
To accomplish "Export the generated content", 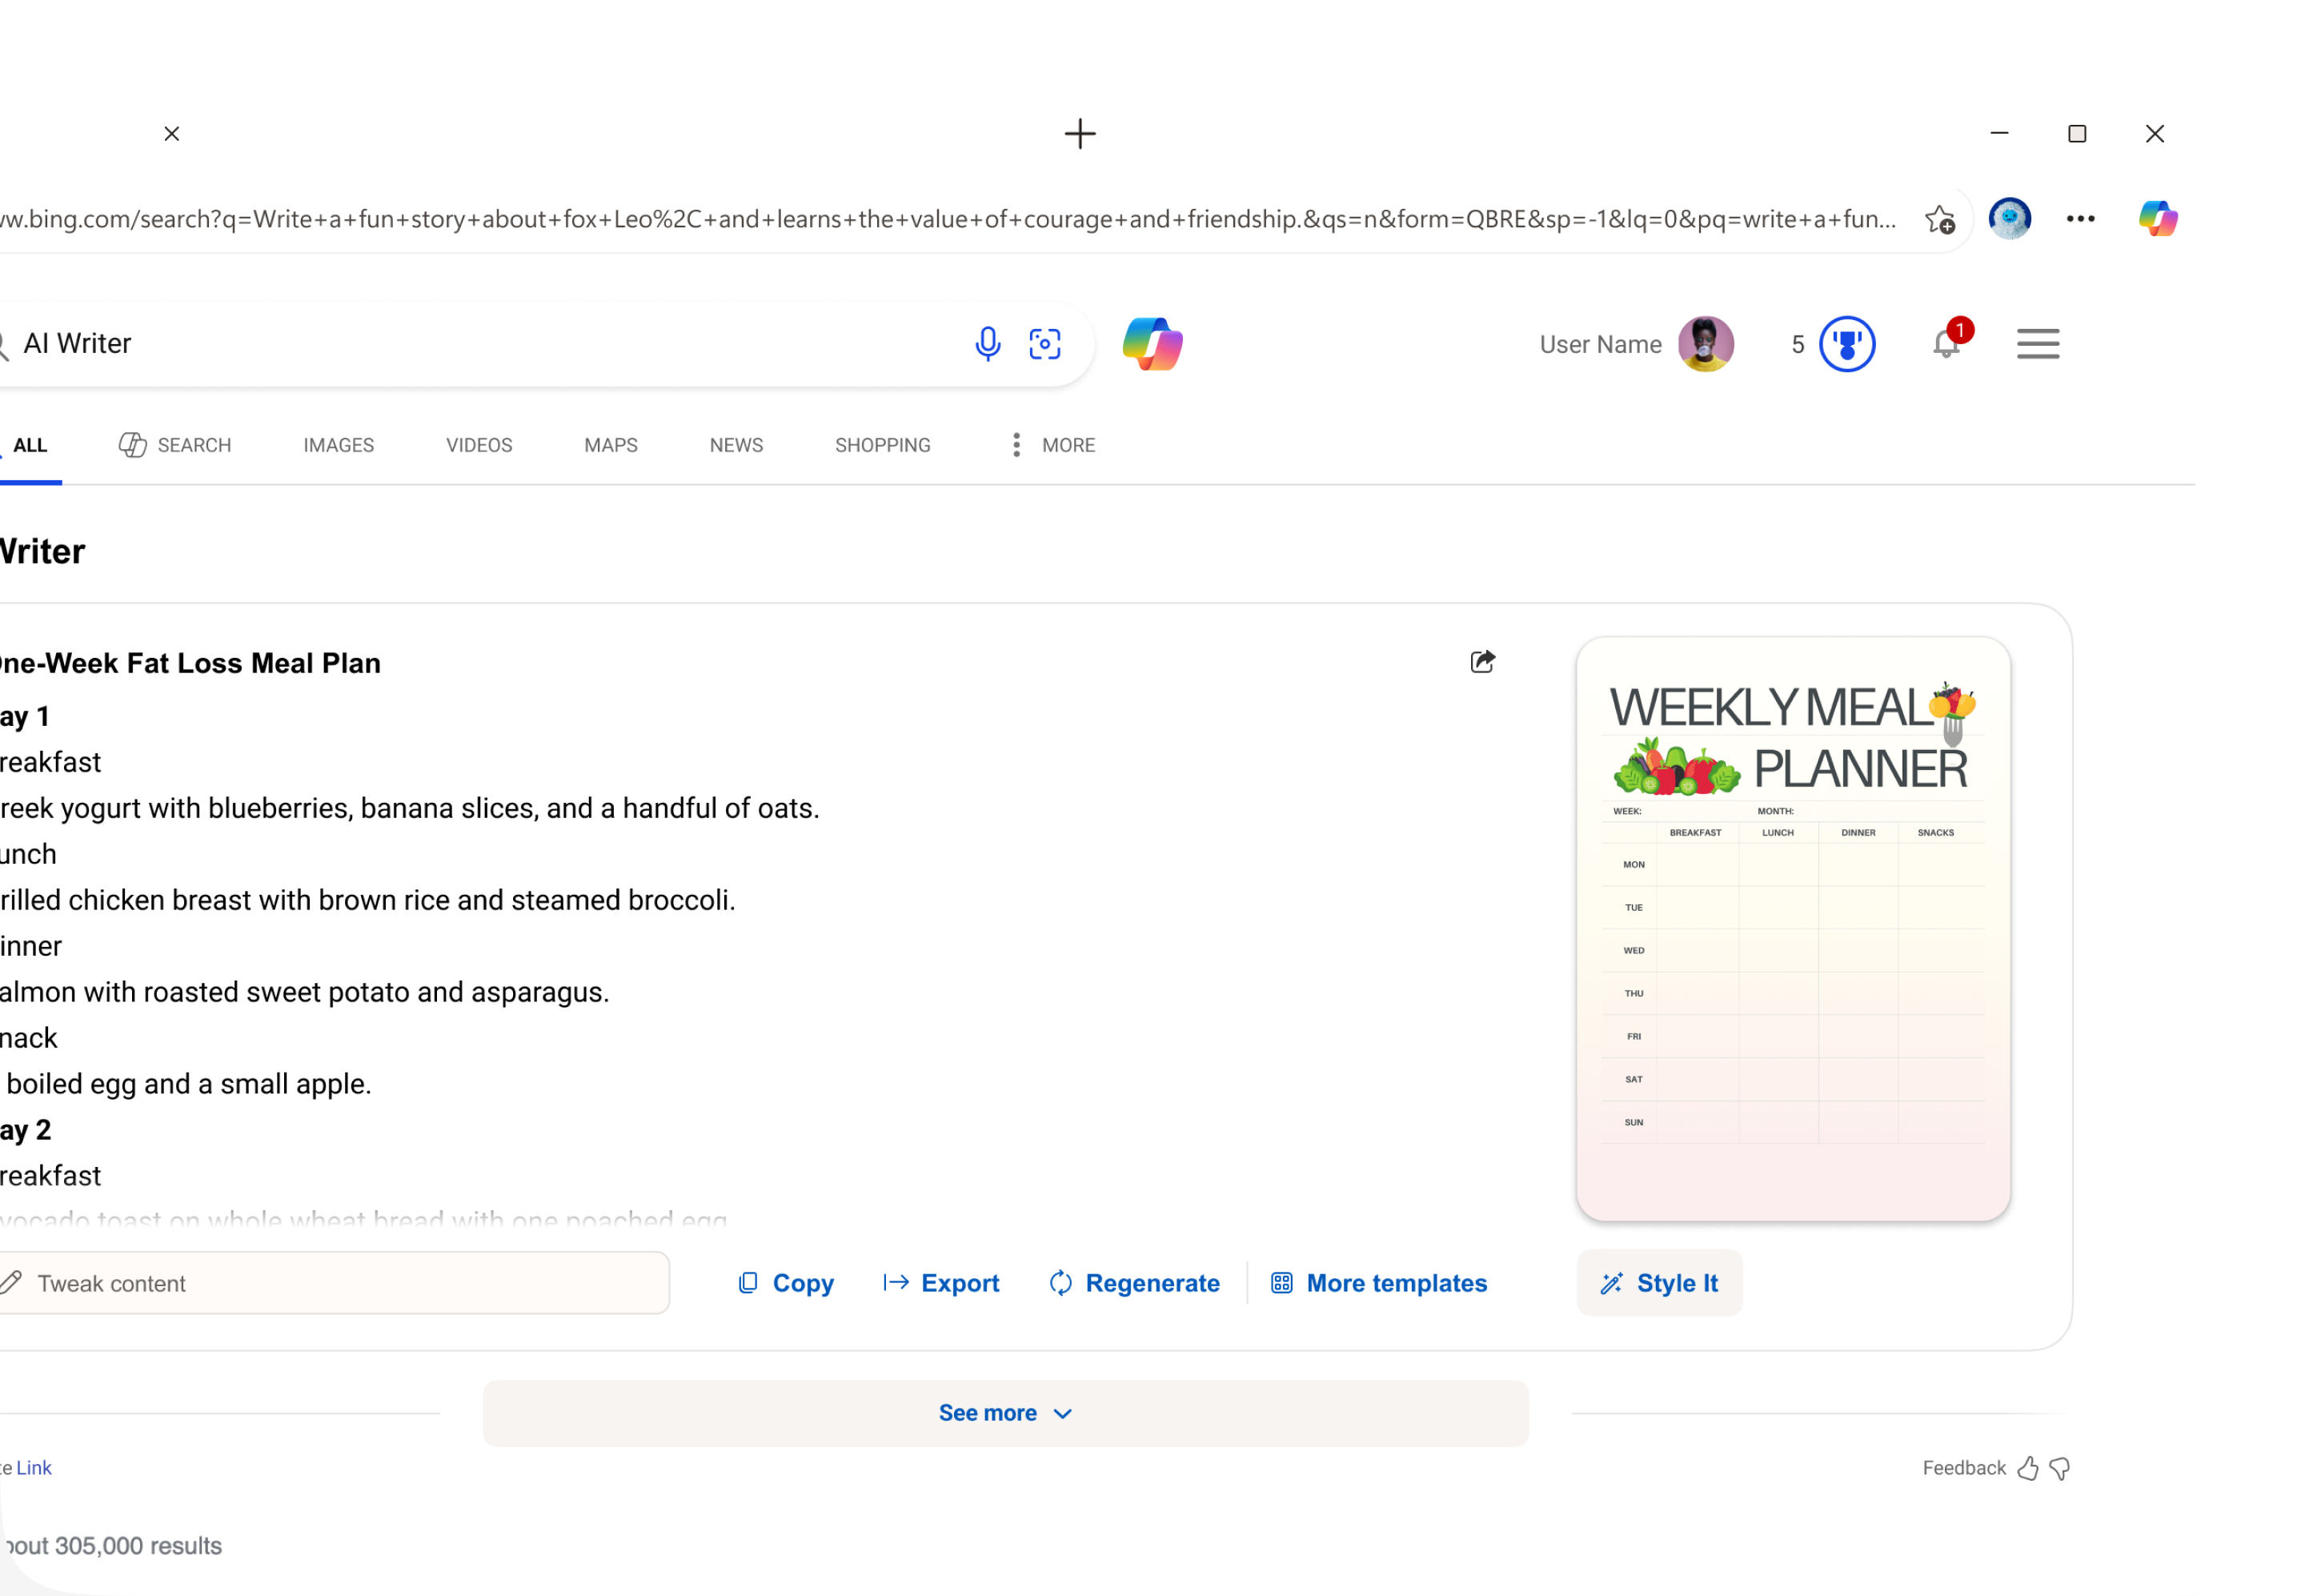I will tap(941, 1283).
